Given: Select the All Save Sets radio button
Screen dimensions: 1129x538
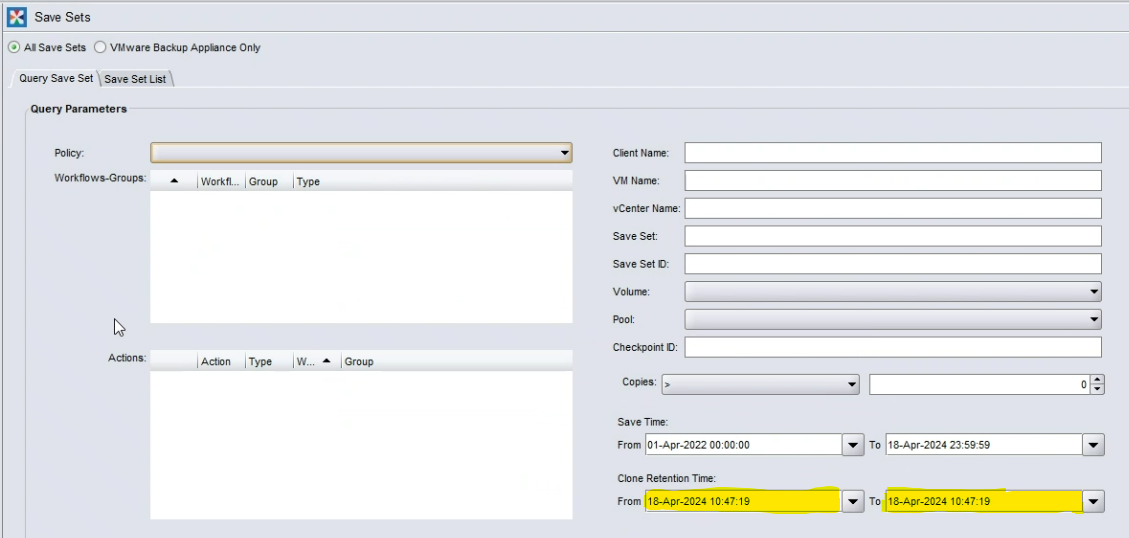Looking at the screenshot, I should tap(14, 47).
